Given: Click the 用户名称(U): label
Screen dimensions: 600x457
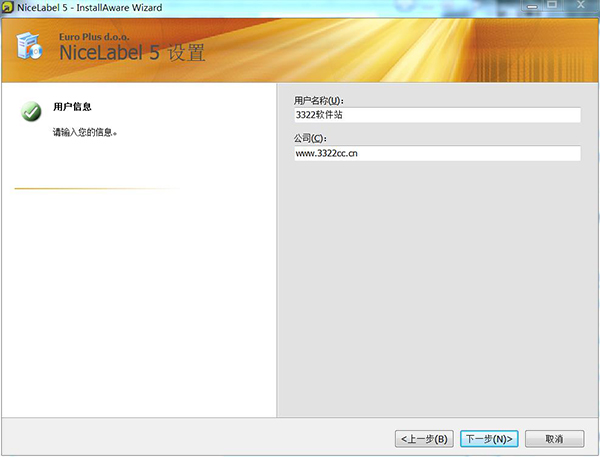Looking at the screenshot, I should (x=319, y=101).
